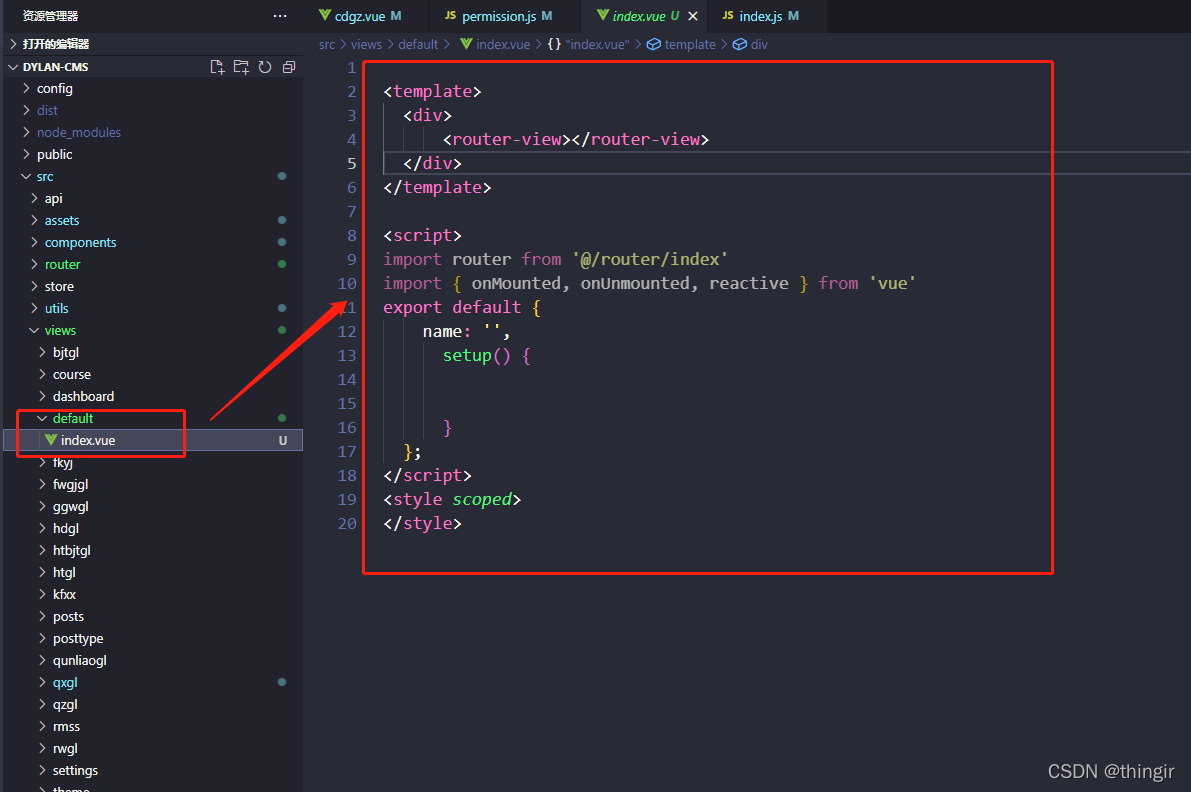Collapse all folders in explorer

(289, 67)
